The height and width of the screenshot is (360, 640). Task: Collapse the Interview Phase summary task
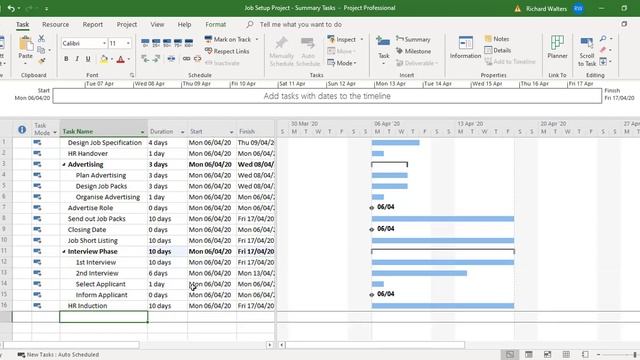click(64, 251)
